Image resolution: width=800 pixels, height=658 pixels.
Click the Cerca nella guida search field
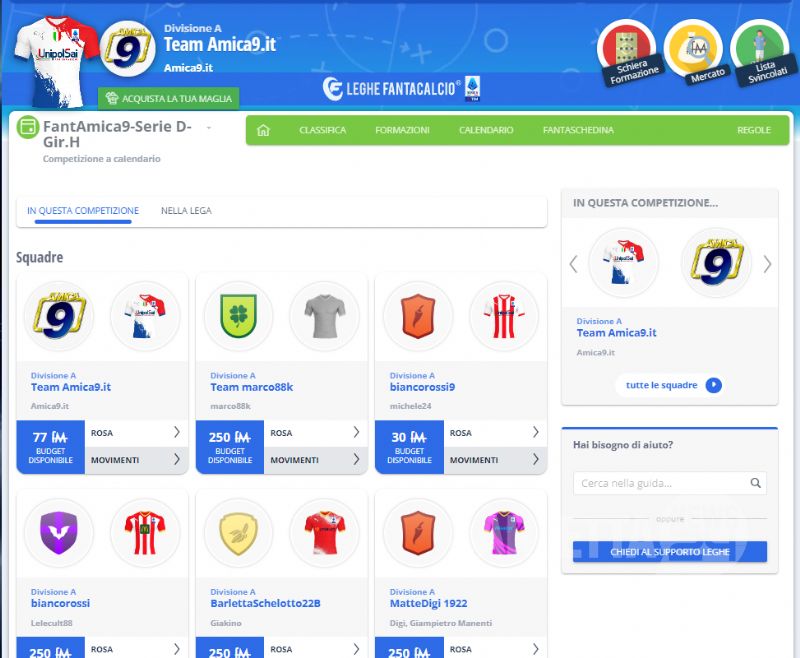point(660,483)
